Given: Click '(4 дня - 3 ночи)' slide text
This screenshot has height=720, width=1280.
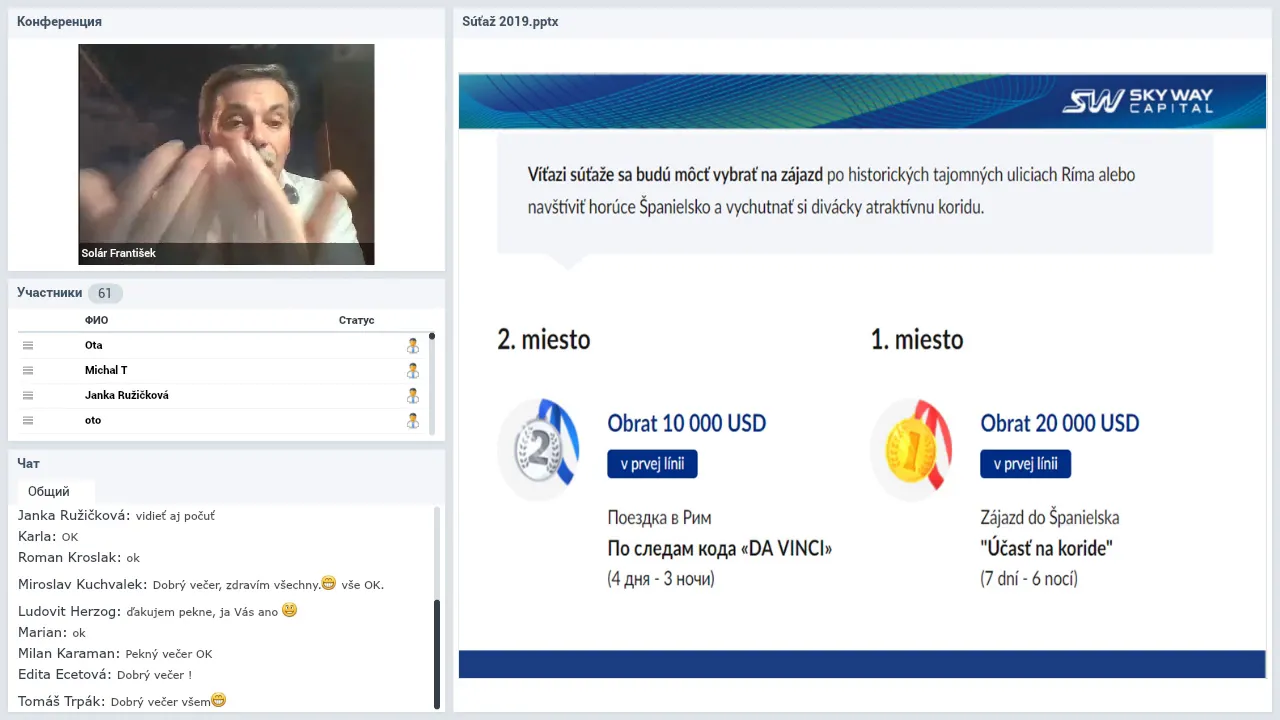Looking at the screenshot, I should pyautogui.click(x=661, y=578).
